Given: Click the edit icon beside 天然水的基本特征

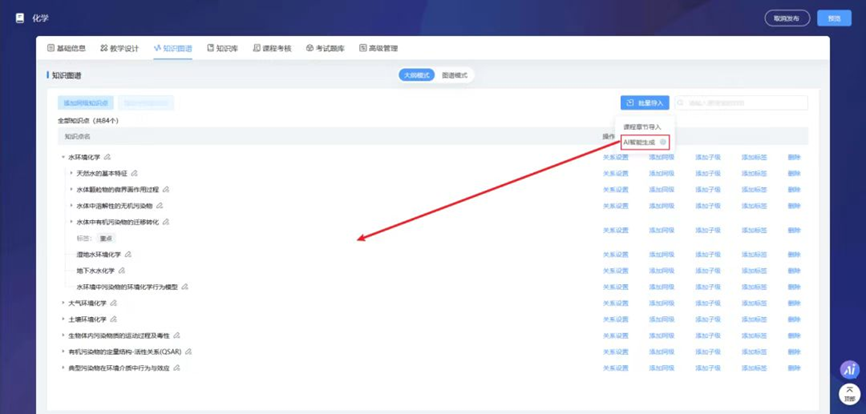Looking at the screenshot, I should 134,173.
